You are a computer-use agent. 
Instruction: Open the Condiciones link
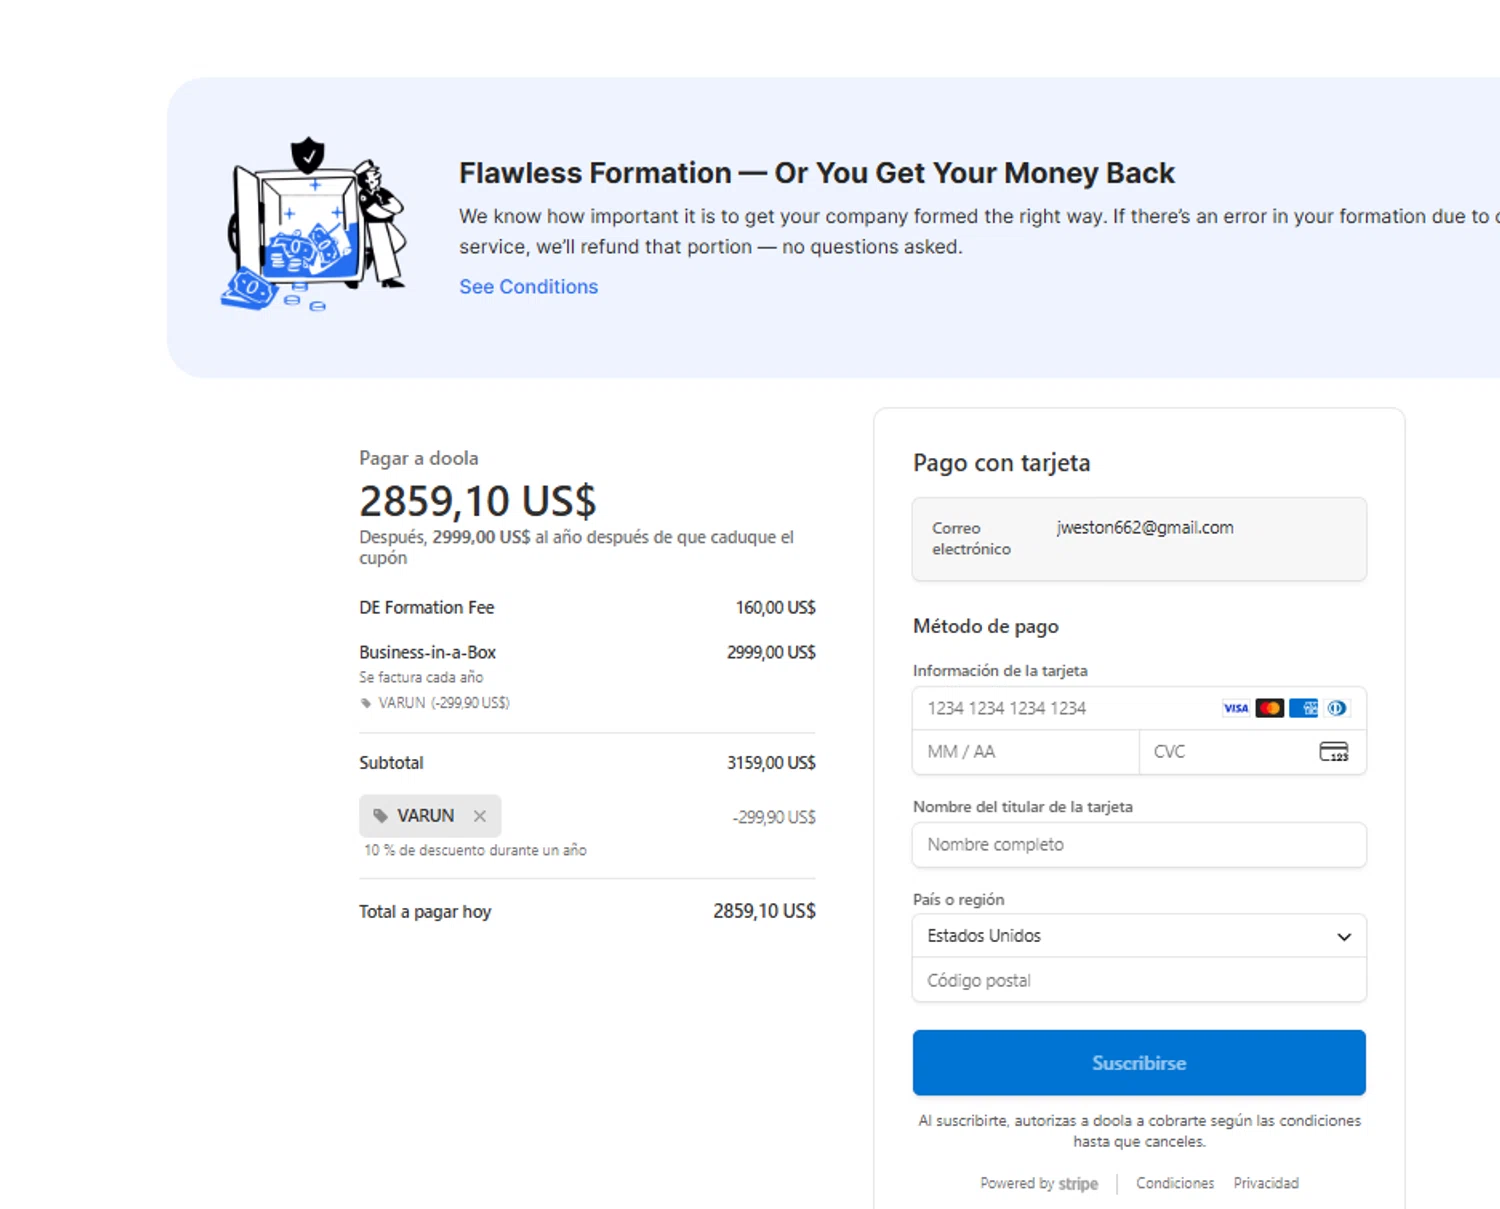tap(1175, 1183)
